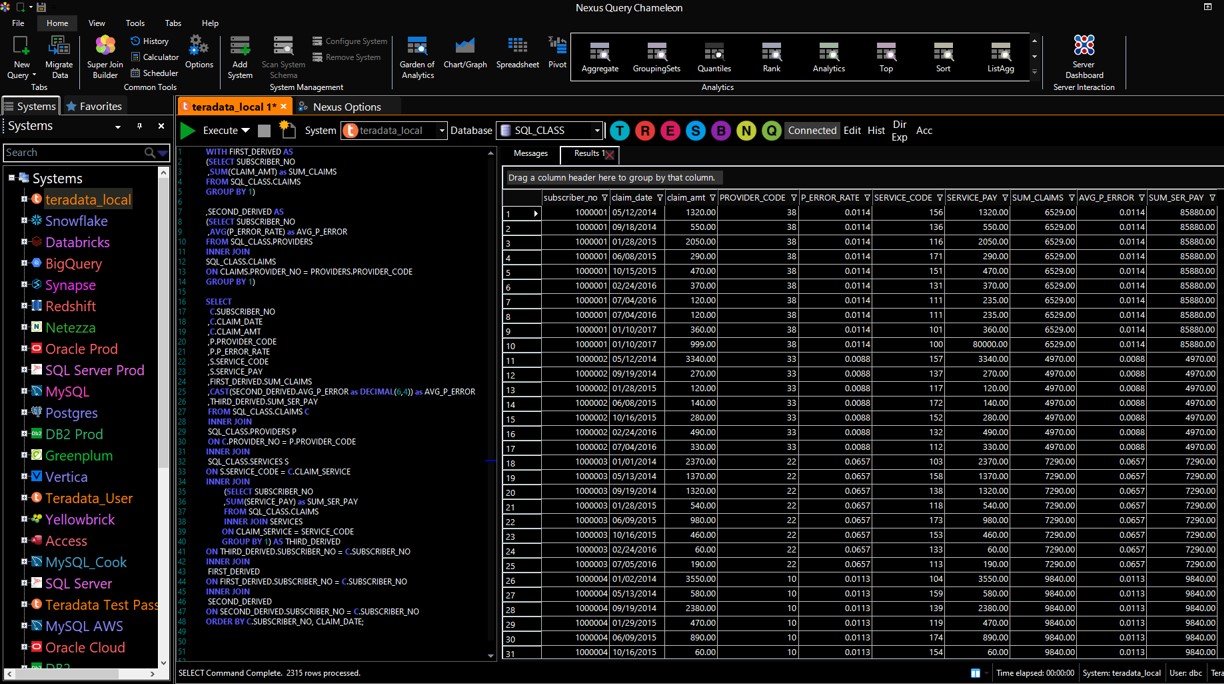
Task: Open the System teradata_local dropdown
Action: tap(441, 131)
